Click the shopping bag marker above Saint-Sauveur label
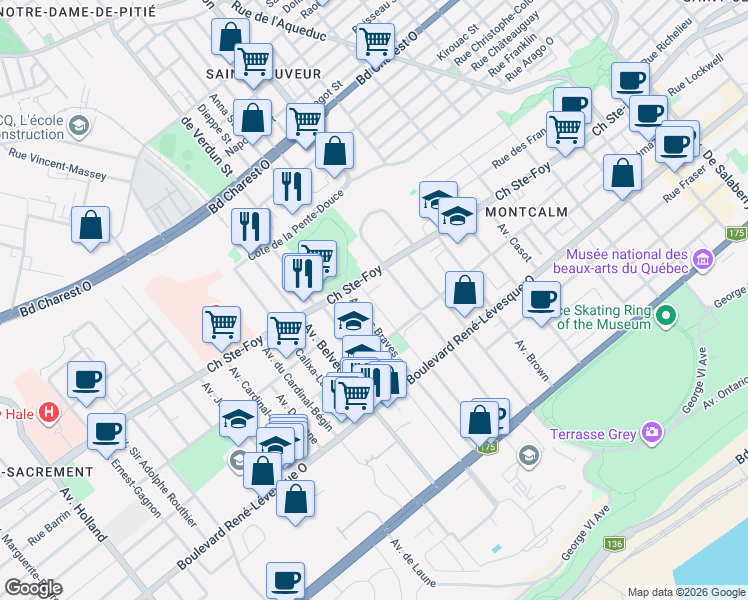 click(x=230, y=37)
